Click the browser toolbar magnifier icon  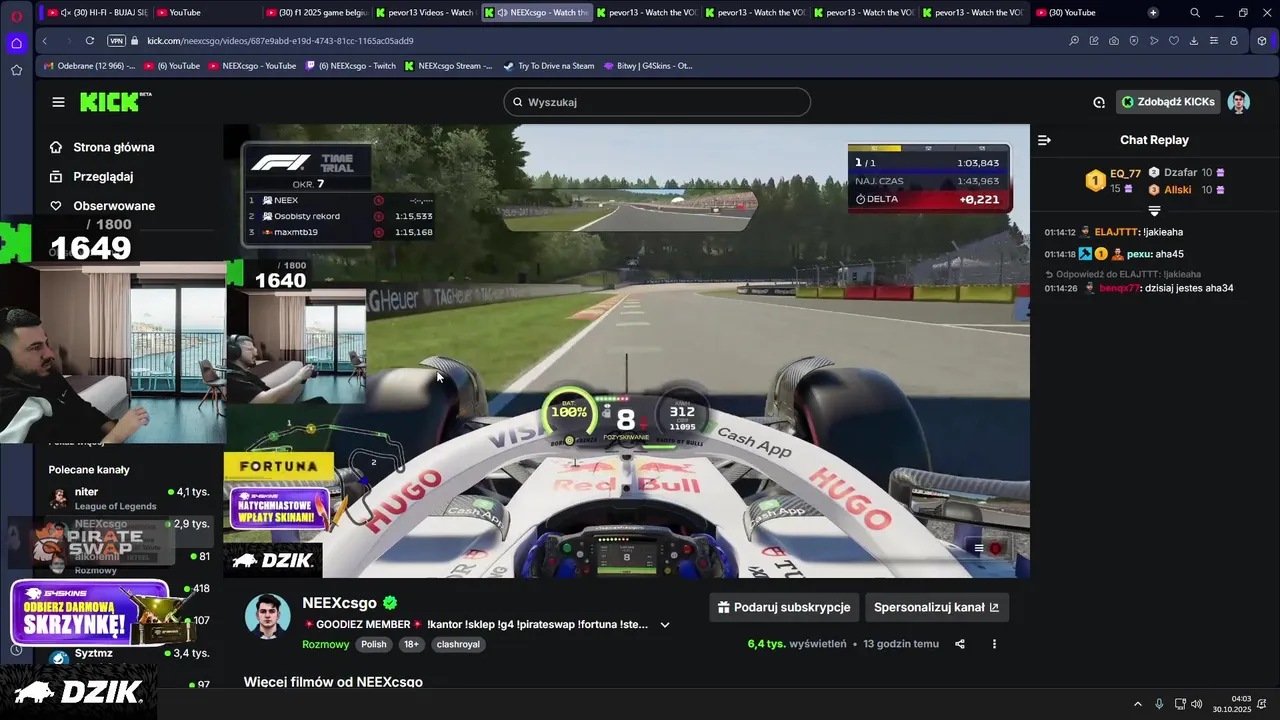tap(1074, 41)
